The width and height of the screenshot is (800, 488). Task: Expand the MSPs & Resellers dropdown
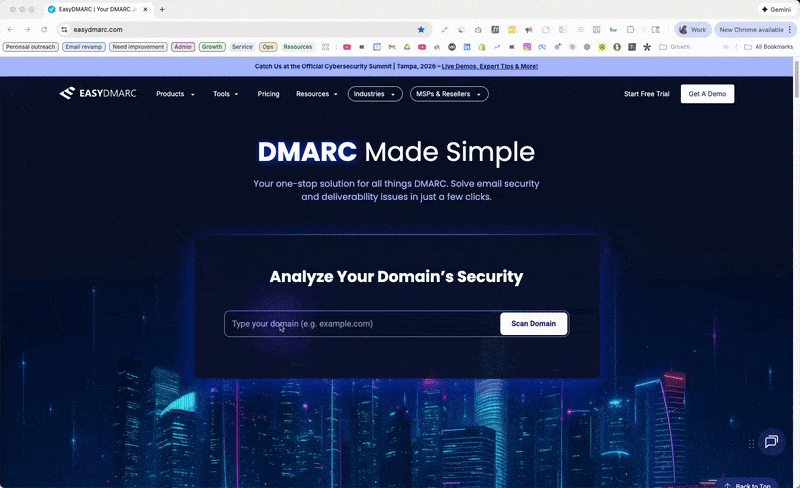pyautogui.click(x=449, y=94)
